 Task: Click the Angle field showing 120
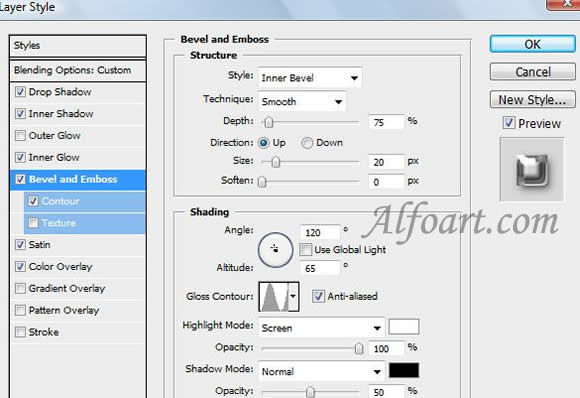(320, 232)
